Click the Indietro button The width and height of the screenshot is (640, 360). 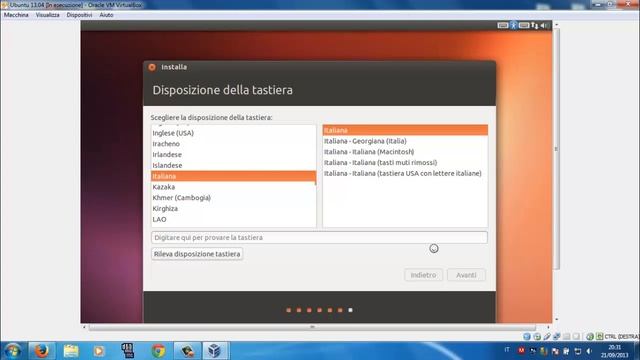423,275
